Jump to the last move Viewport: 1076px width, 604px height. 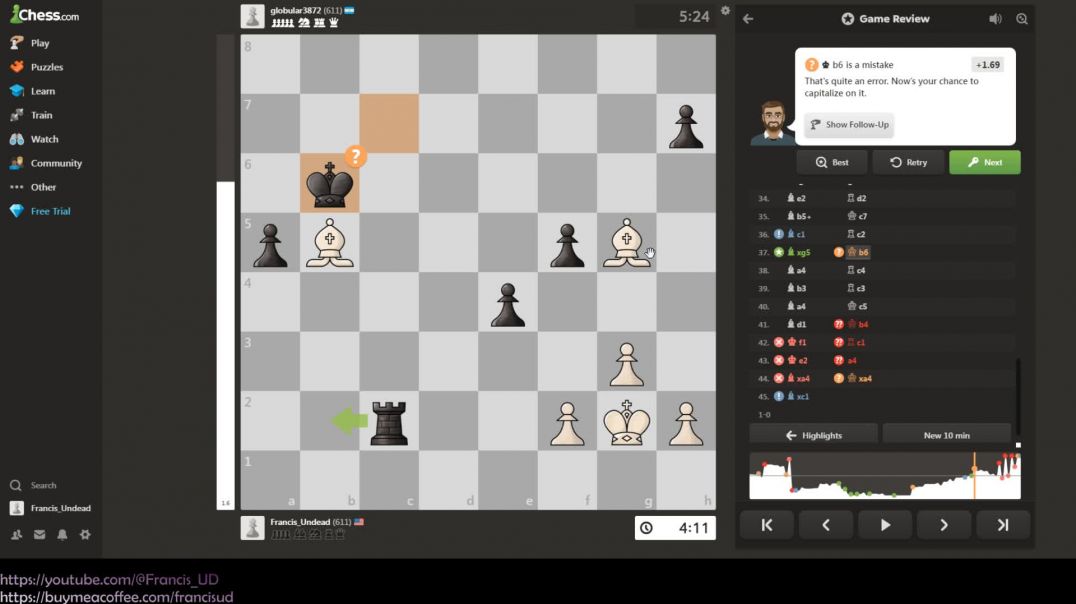(x=1003, y=525)
